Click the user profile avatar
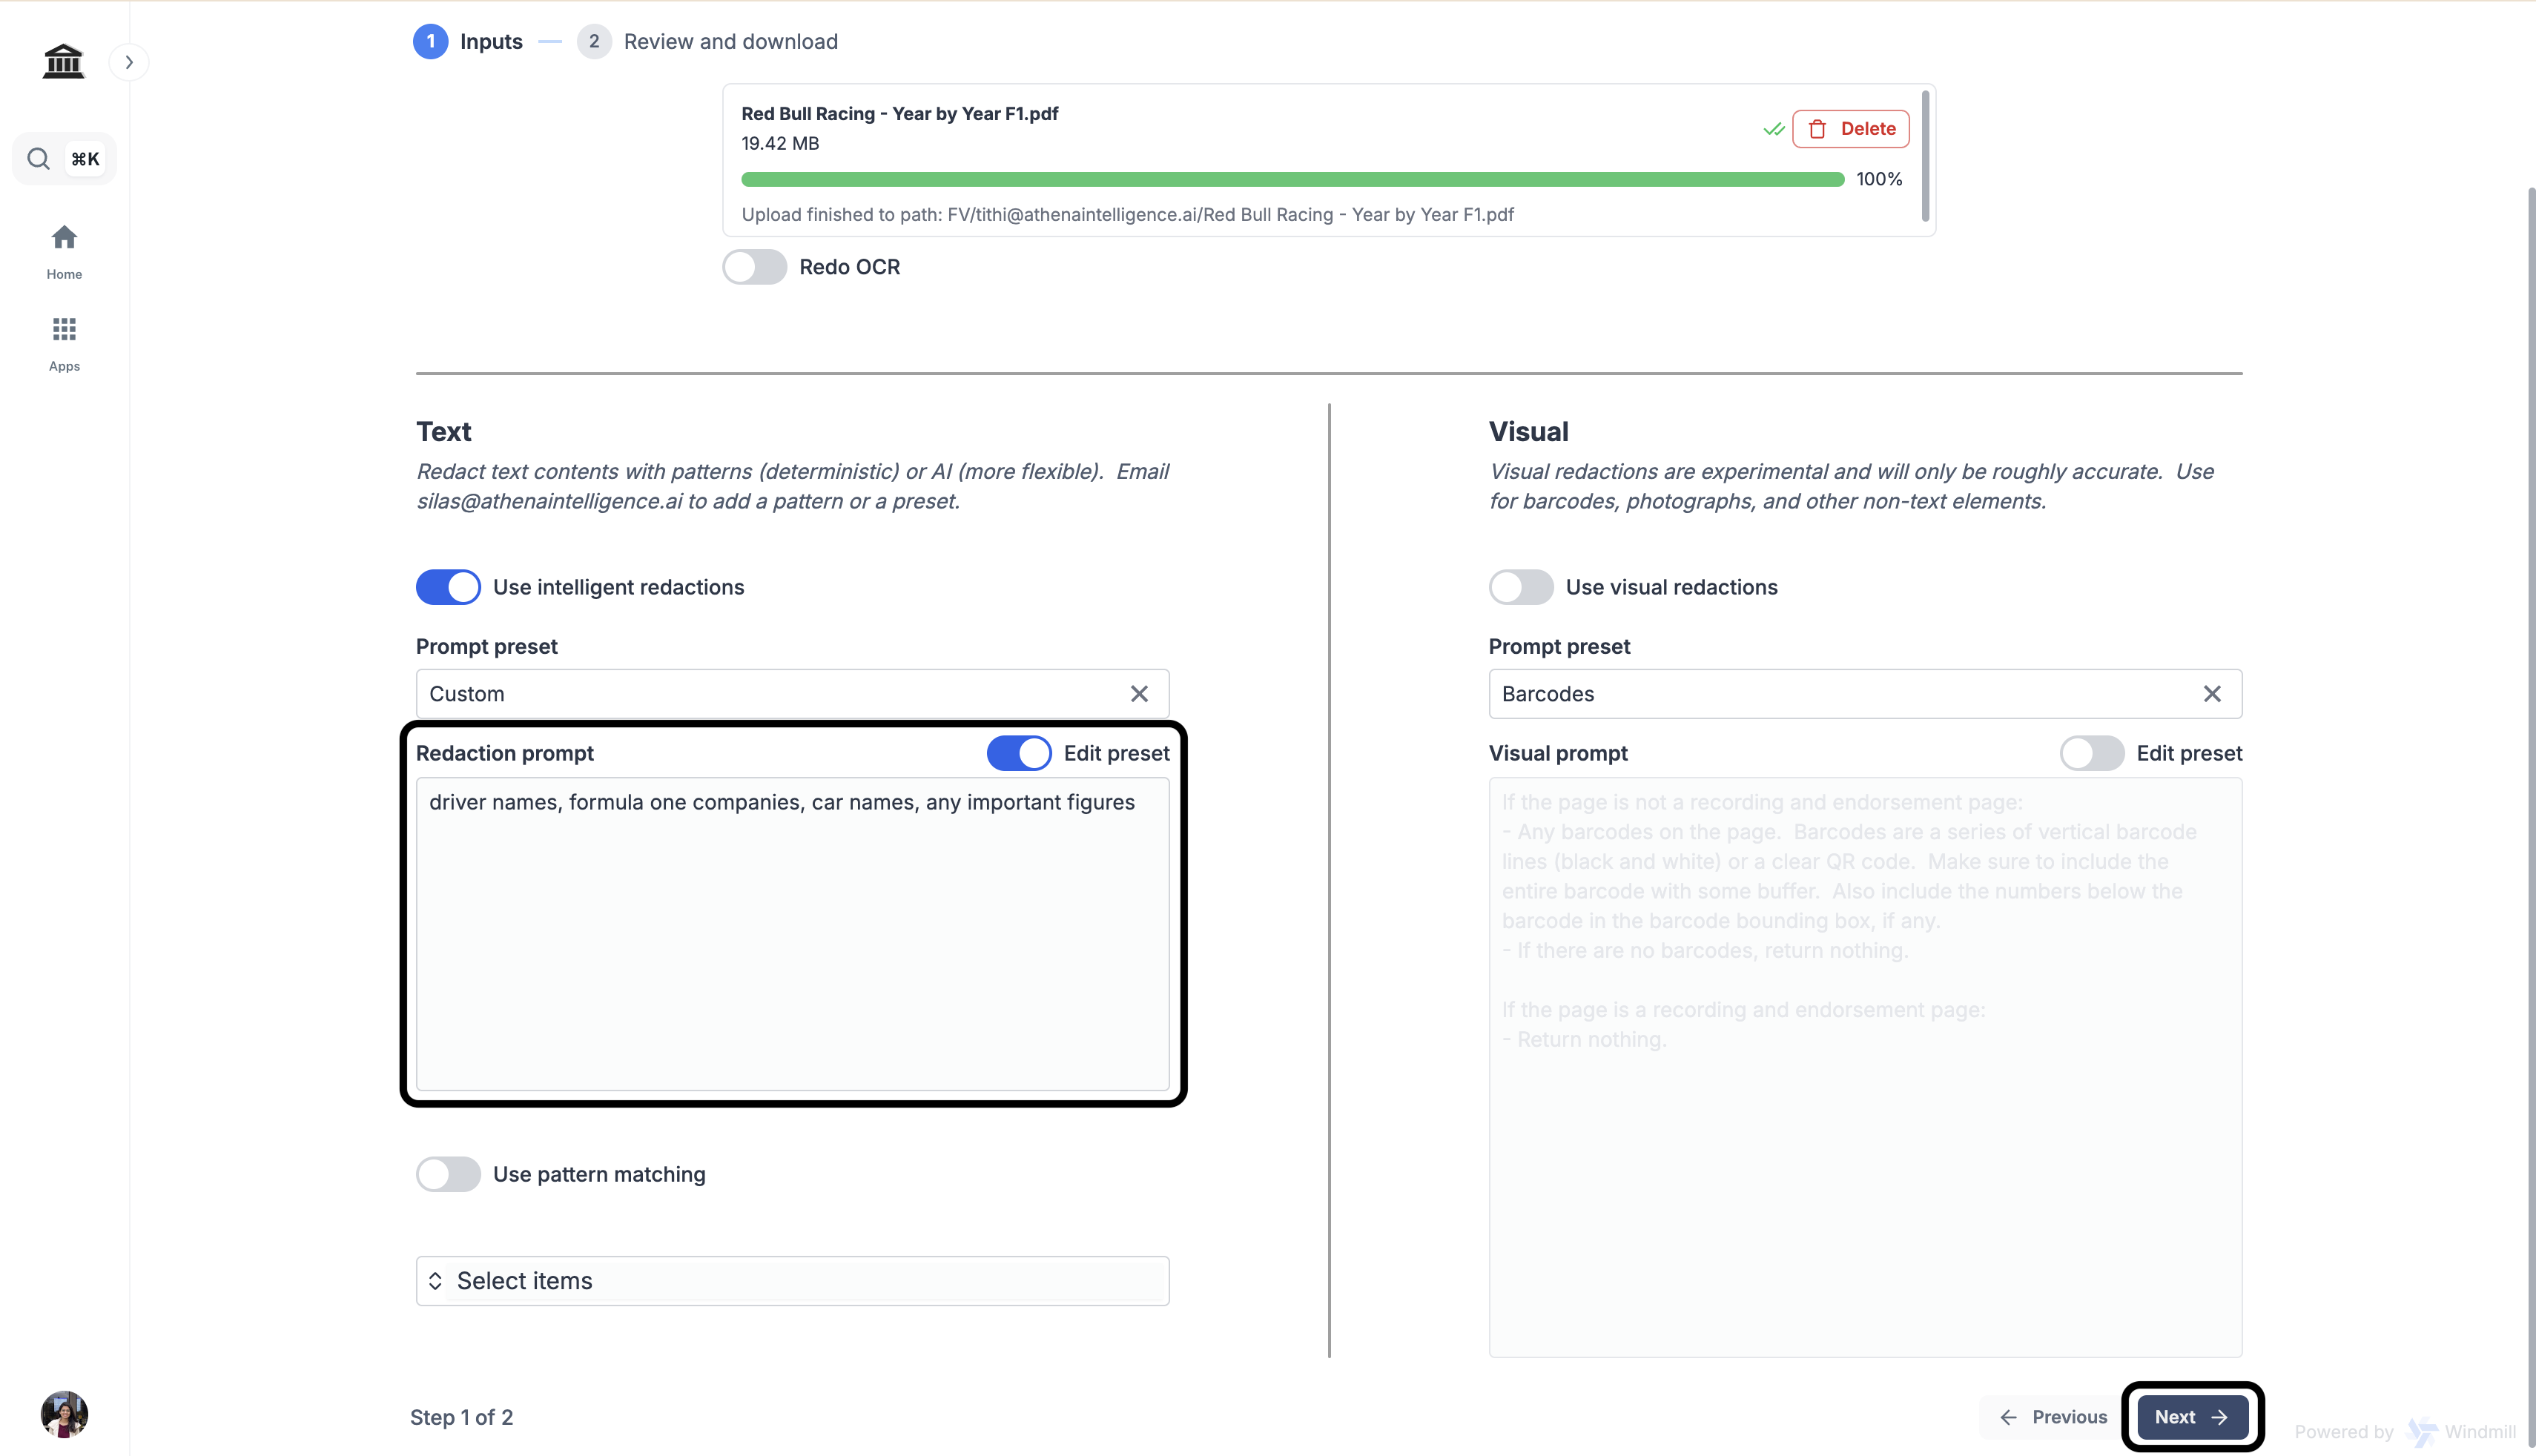This screenshot has width=2536, height=1456. [64, 1413]
